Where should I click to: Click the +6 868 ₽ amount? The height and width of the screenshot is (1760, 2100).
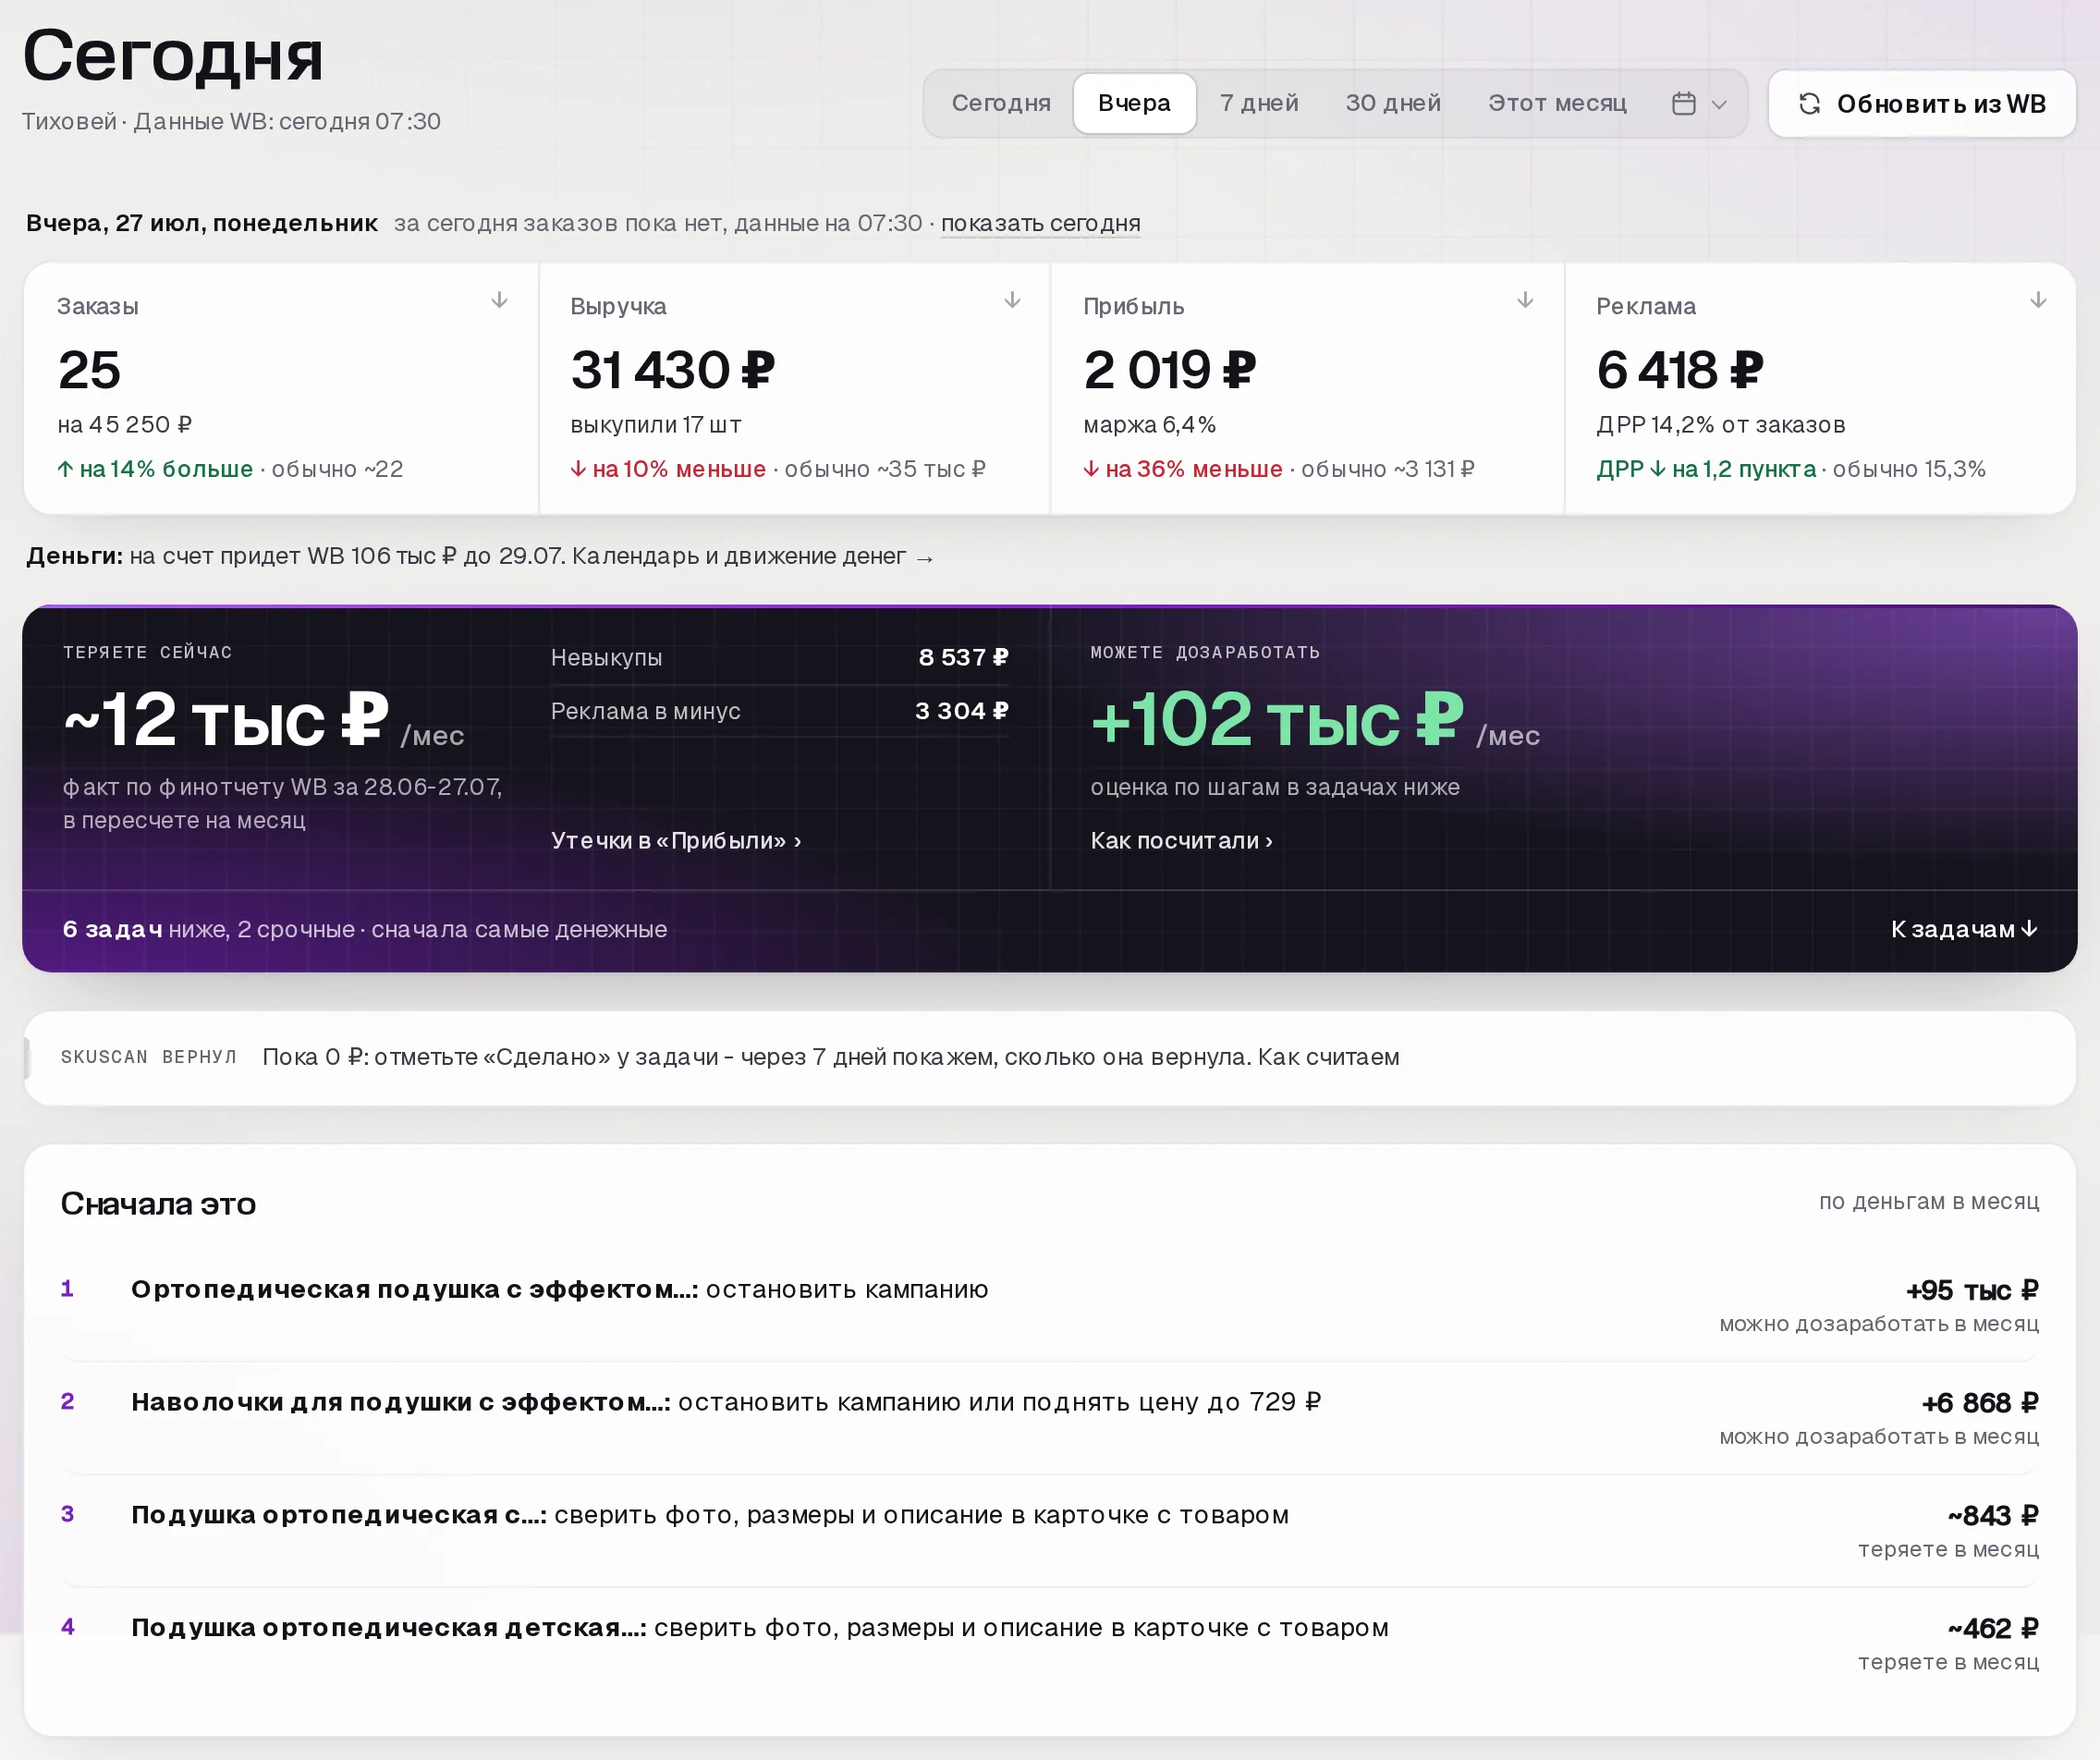[x=1980, y=1403]
